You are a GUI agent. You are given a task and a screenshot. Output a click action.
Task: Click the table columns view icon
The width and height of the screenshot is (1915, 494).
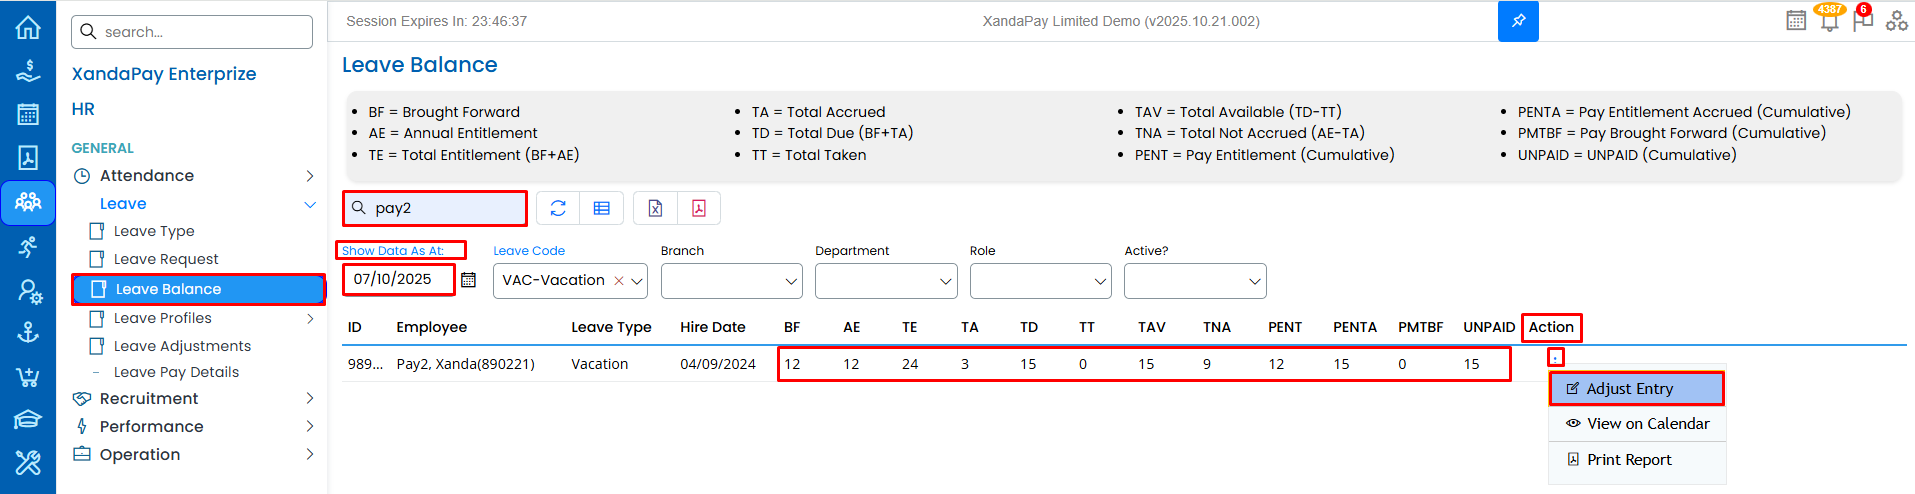(602, 208)
